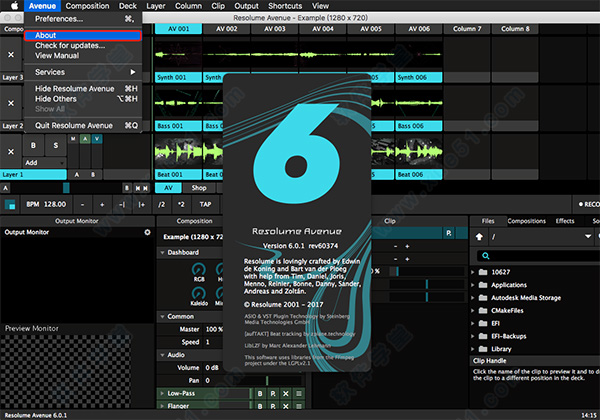The width and height of the screenshot is (600, 420).
Task: Click the file browser search icon
Action: click(x=486, y=256)
